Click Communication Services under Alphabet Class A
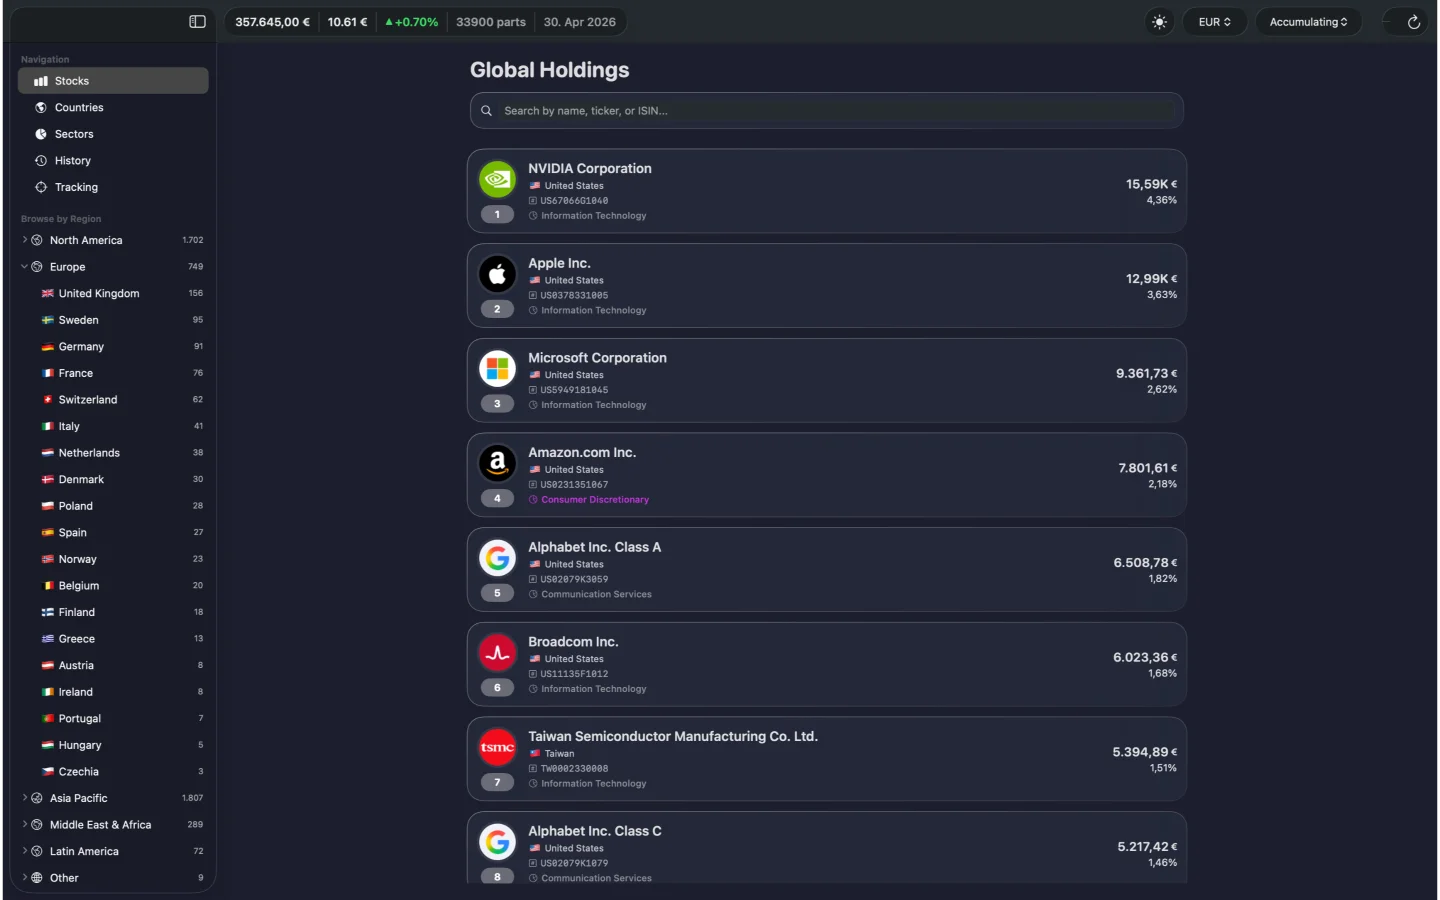 coord(596,595)
